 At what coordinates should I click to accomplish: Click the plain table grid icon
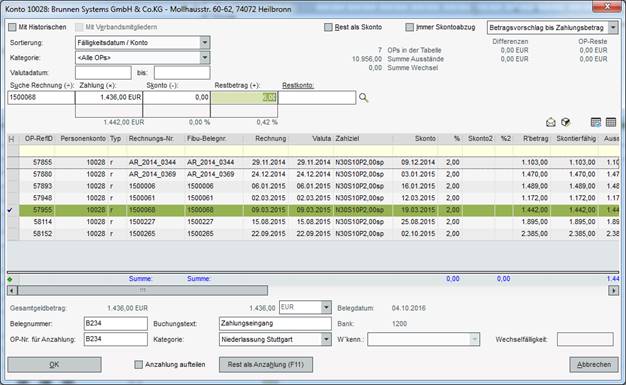(x=611, y=122)
